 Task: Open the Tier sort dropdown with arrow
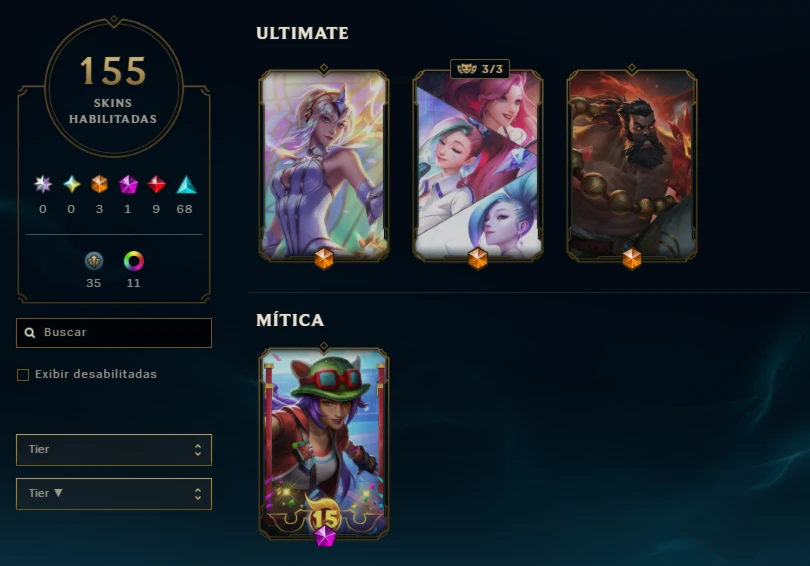(114, 494)
